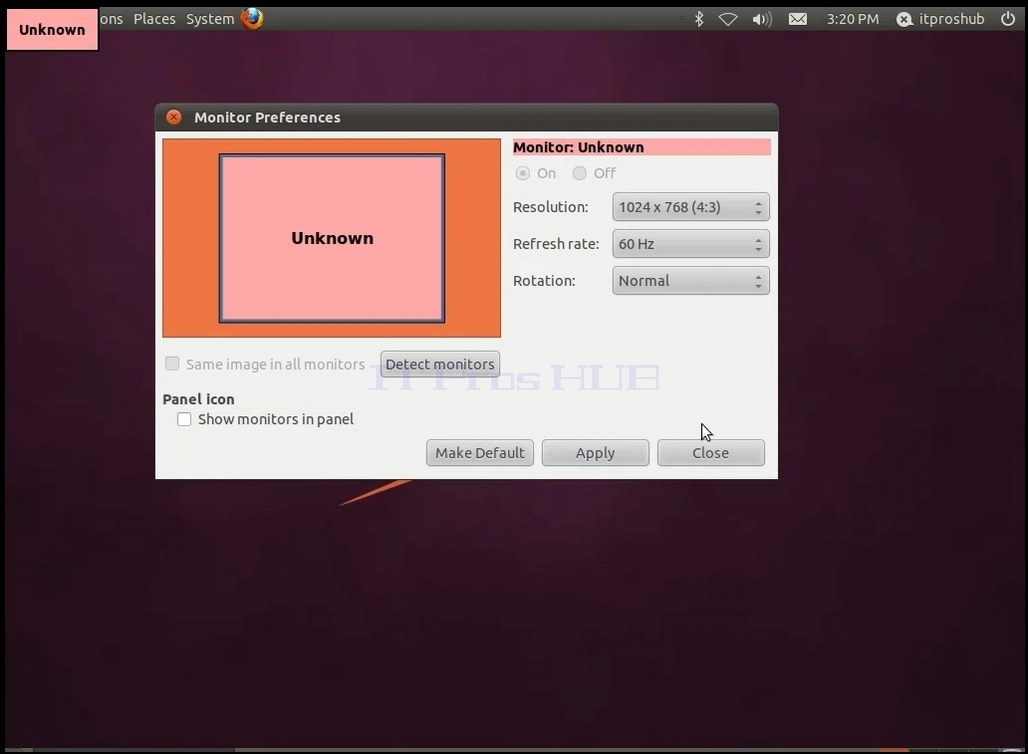Select the On radio button
Viewport: 1028px width, 754px height.
(523, 173)
